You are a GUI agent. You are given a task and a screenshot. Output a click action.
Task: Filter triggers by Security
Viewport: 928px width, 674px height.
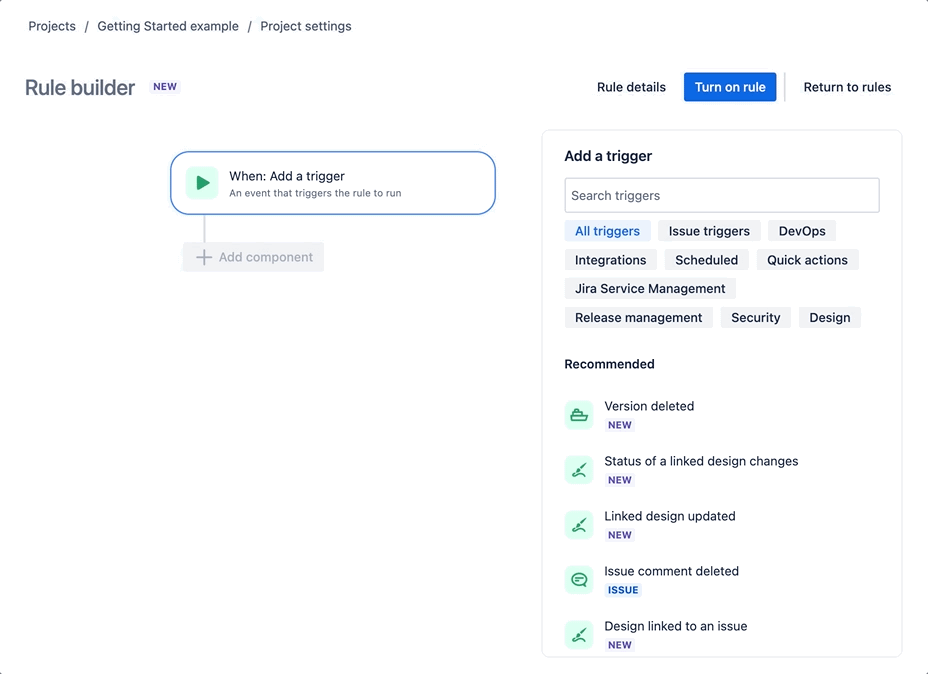click(756, 318)
